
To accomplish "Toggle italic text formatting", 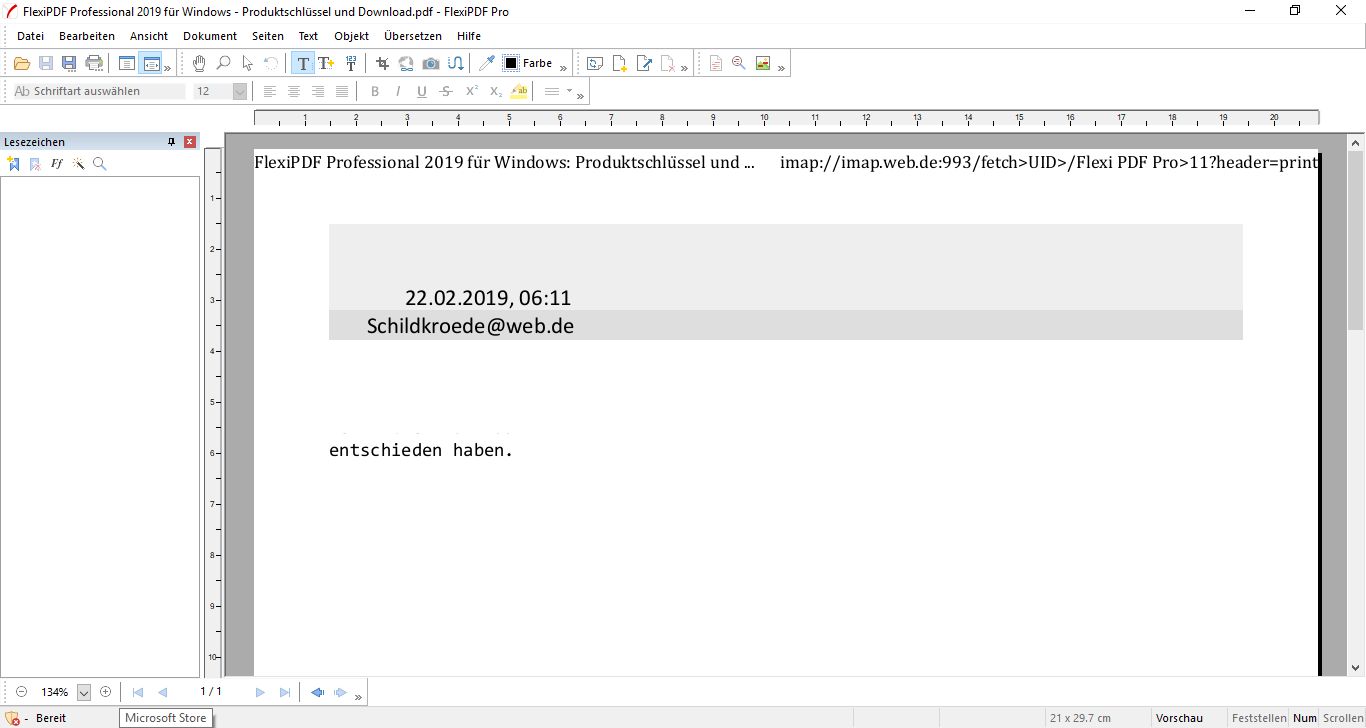I will pos(398,91).
